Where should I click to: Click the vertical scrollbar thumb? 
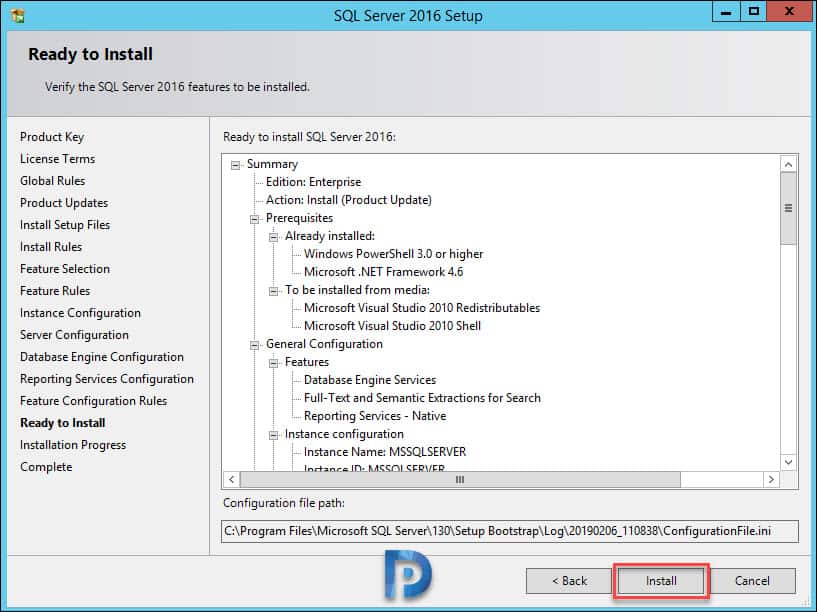point(788,208)
